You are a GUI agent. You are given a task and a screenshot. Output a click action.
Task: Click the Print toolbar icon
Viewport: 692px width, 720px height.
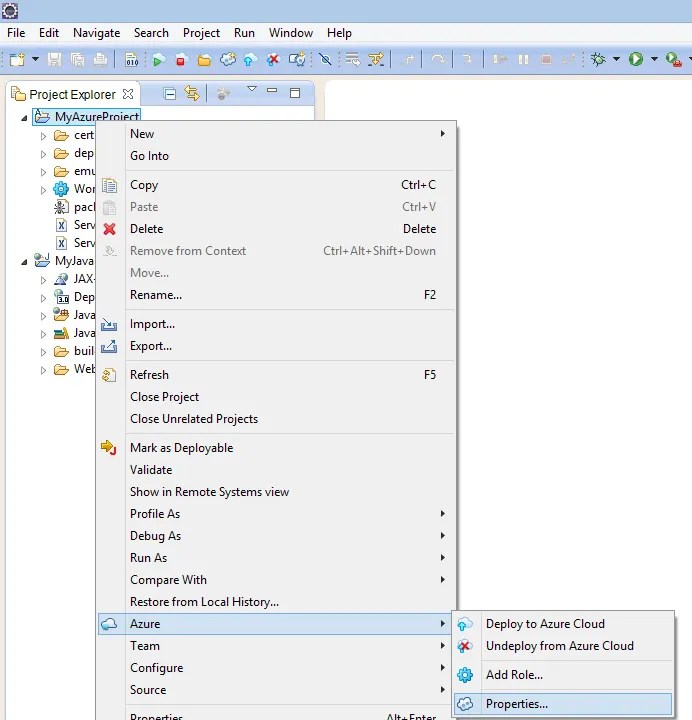[100, 59]
